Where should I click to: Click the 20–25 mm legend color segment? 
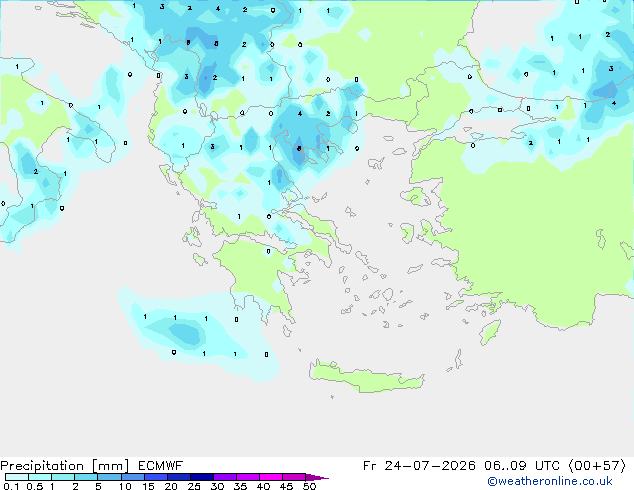179,477
